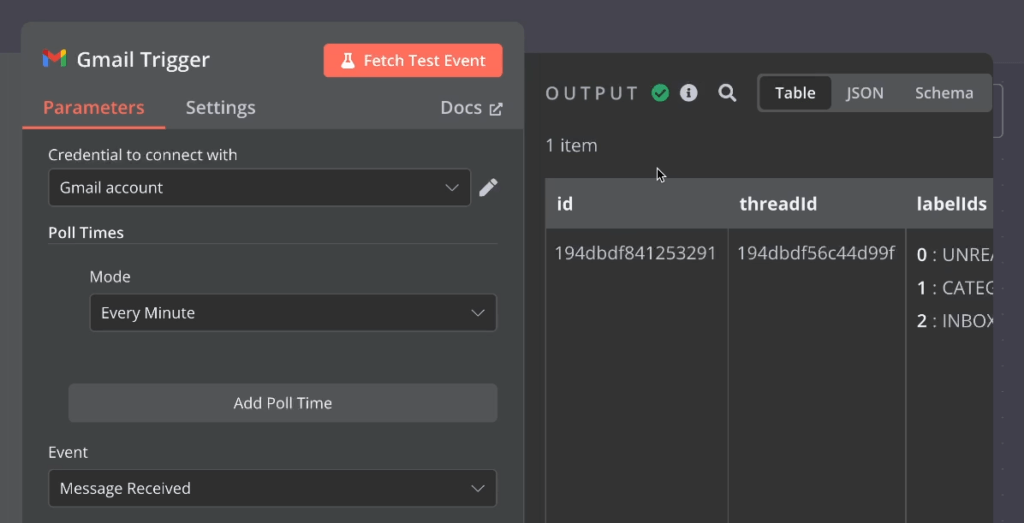Click the Gmail Trigger node title
This screenshot has width=1024, height=523.
coord(143,60)
